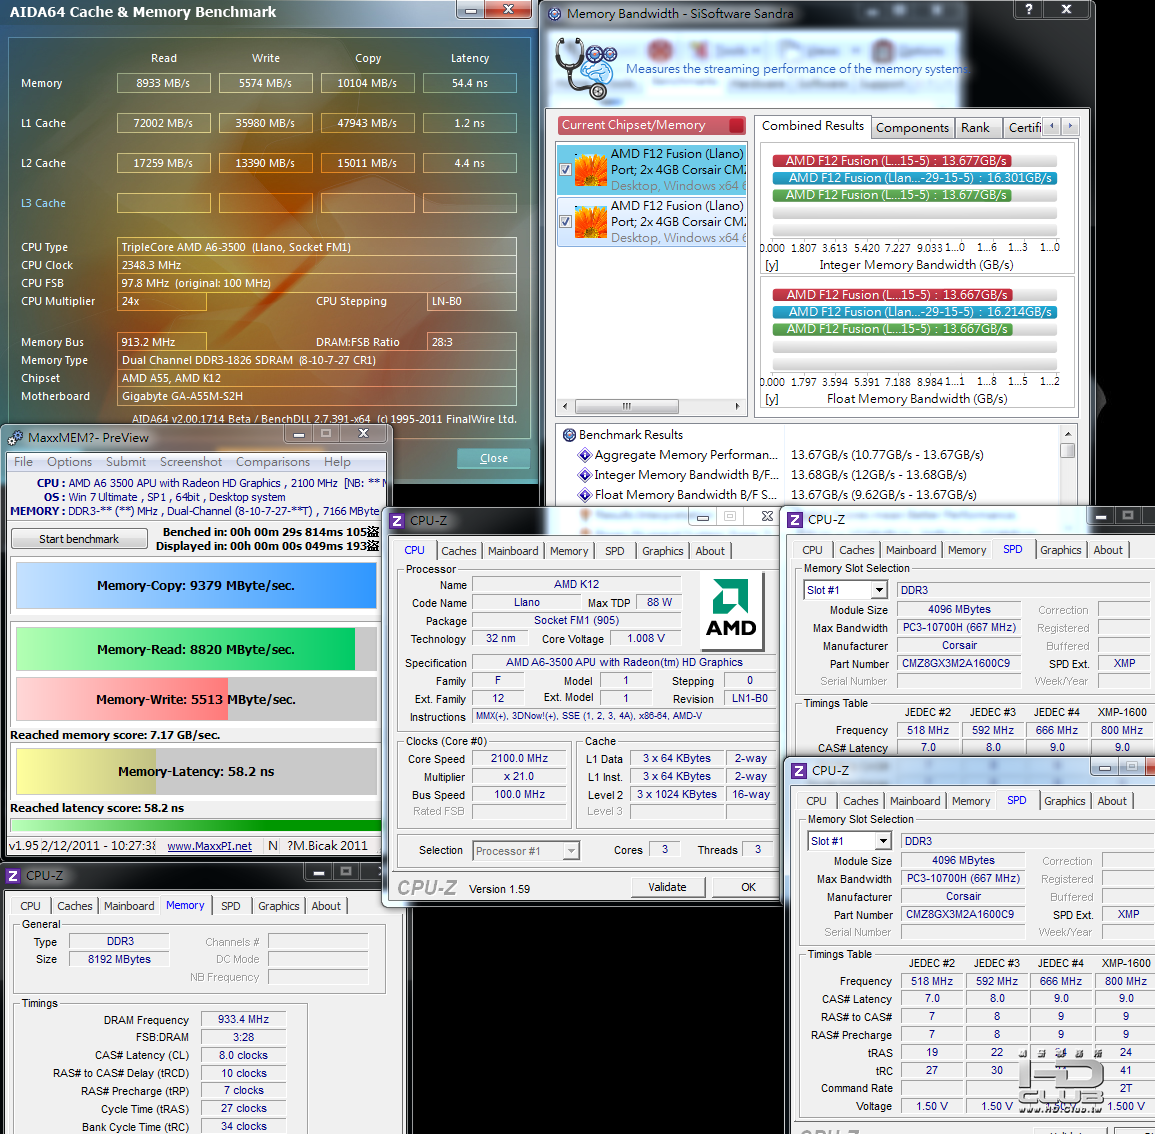
Task: Toggle the first AMD F12 Fusion checkbox
Action: pyautogui.click(x=565, y=169)
